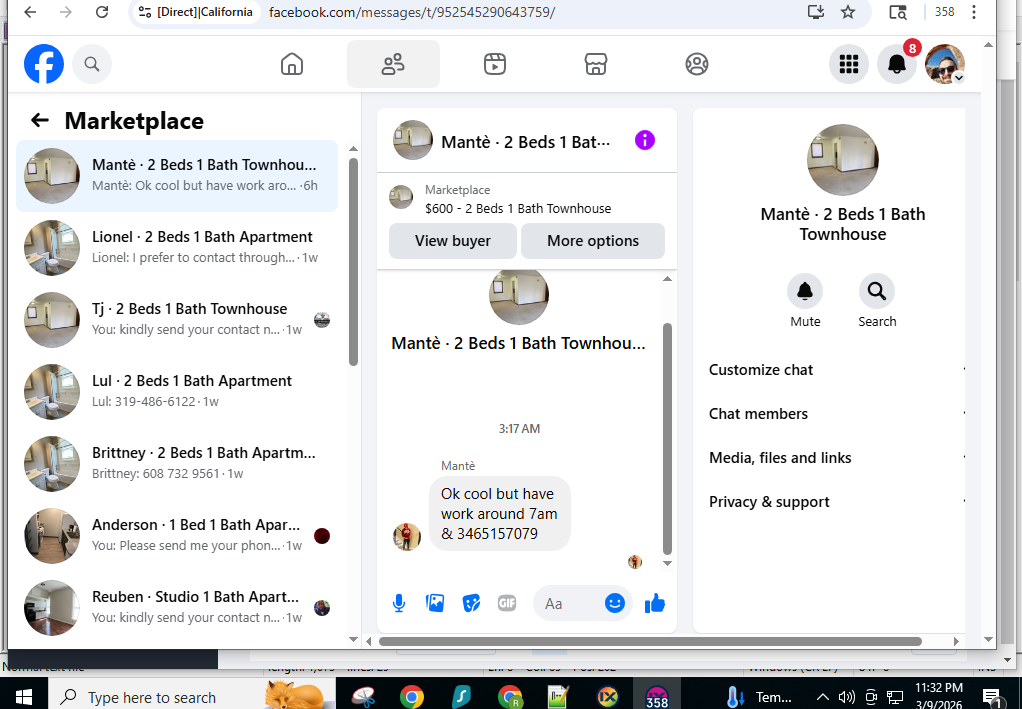Click the address bar URL
Viewport: 1022px width, 709px height.
(x=412, y=12)
